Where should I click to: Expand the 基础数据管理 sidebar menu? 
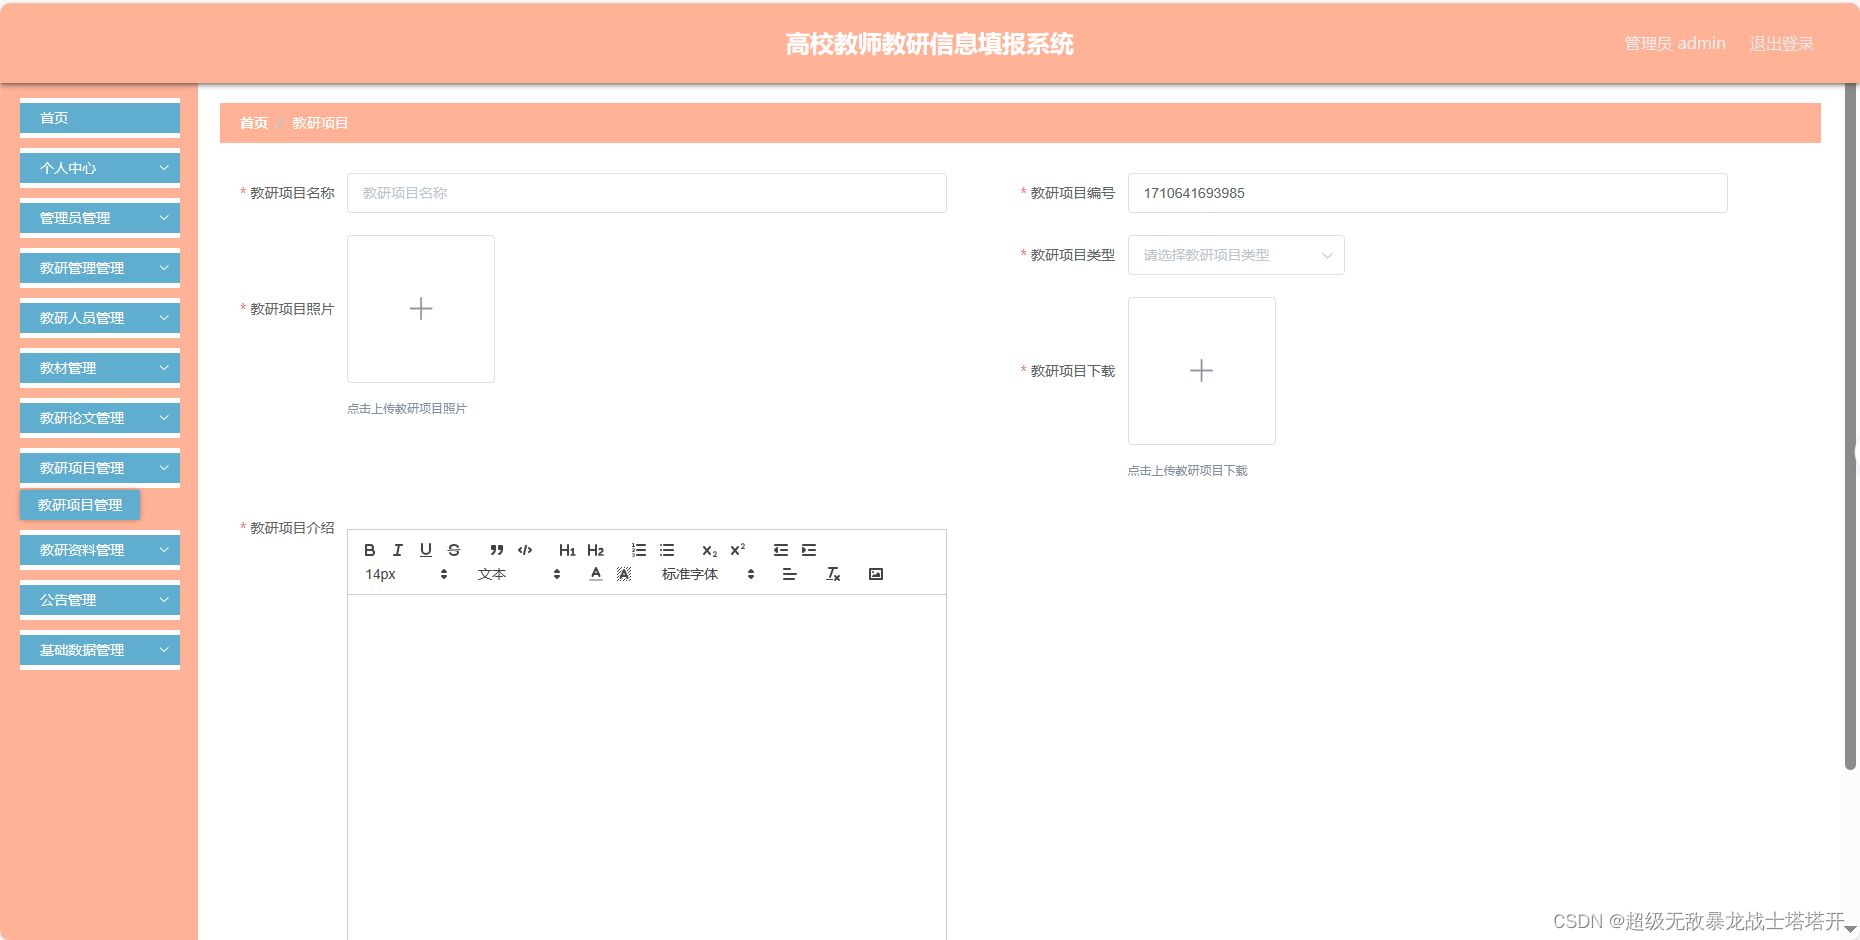tap(100, 650)
